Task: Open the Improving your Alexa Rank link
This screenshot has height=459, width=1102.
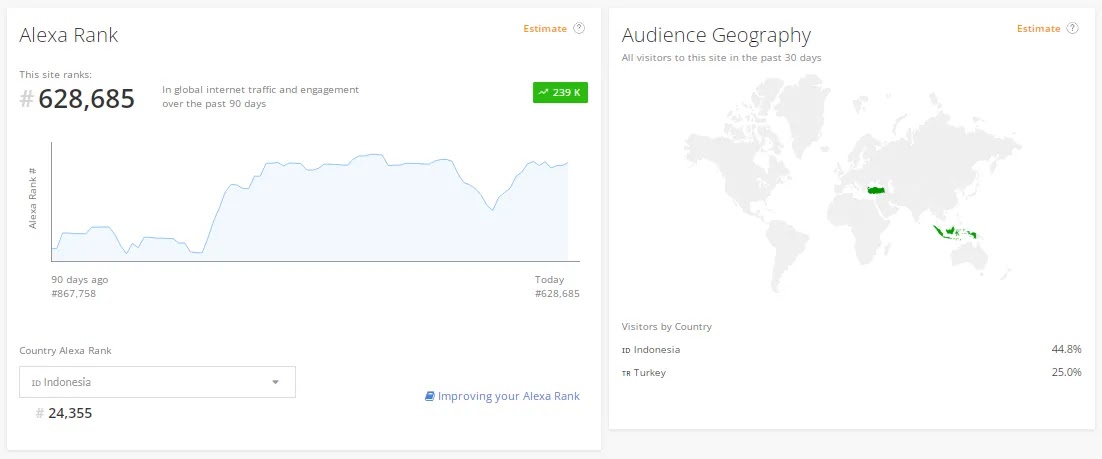Action: tap(509, 396)
